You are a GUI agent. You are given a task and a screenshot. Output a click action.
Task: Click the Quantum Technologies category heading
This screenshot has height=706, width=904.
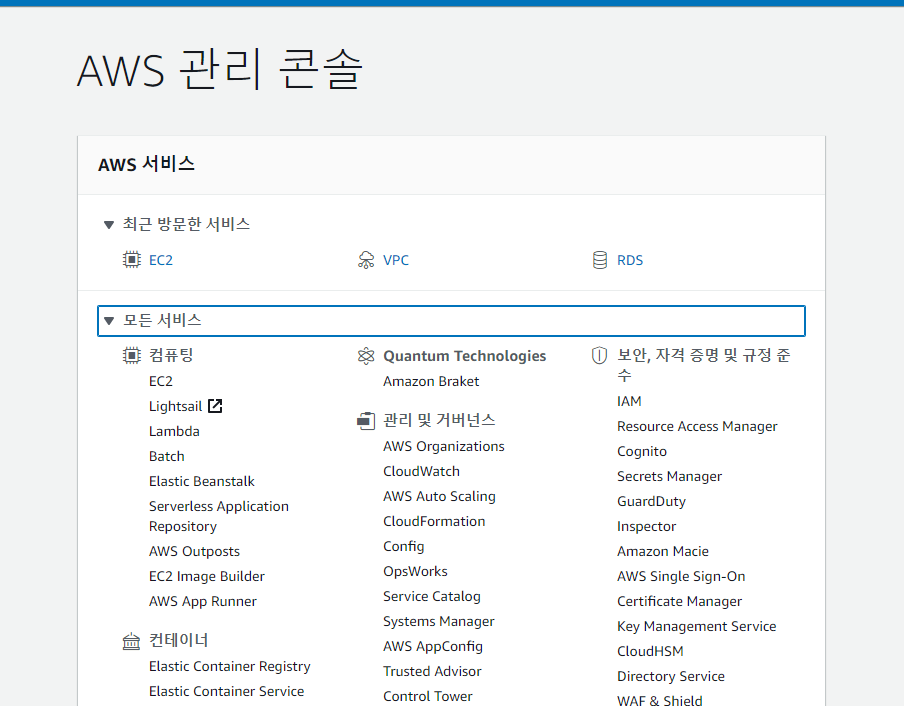pos(465,356)
